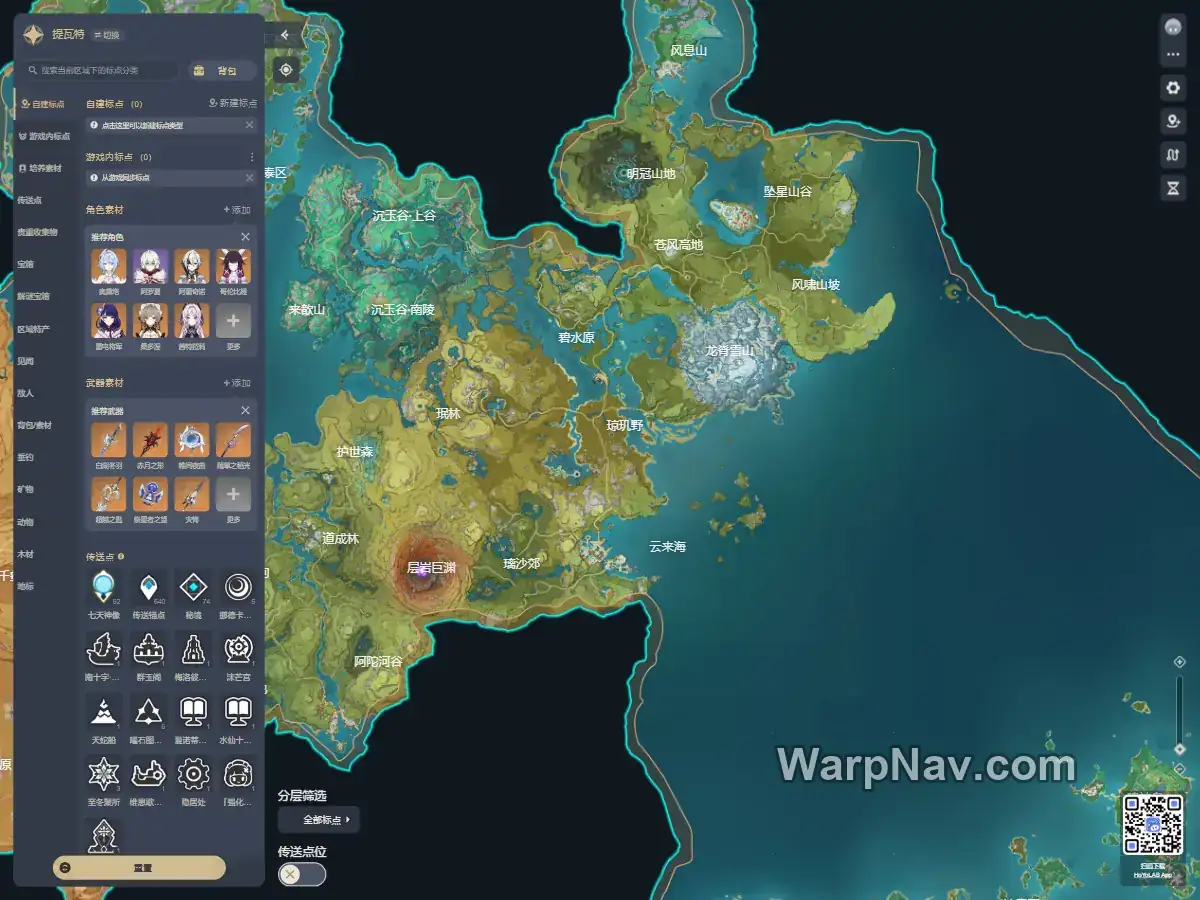
Task: Jump to the 木材 sidebar category
Action: [25, 554]
